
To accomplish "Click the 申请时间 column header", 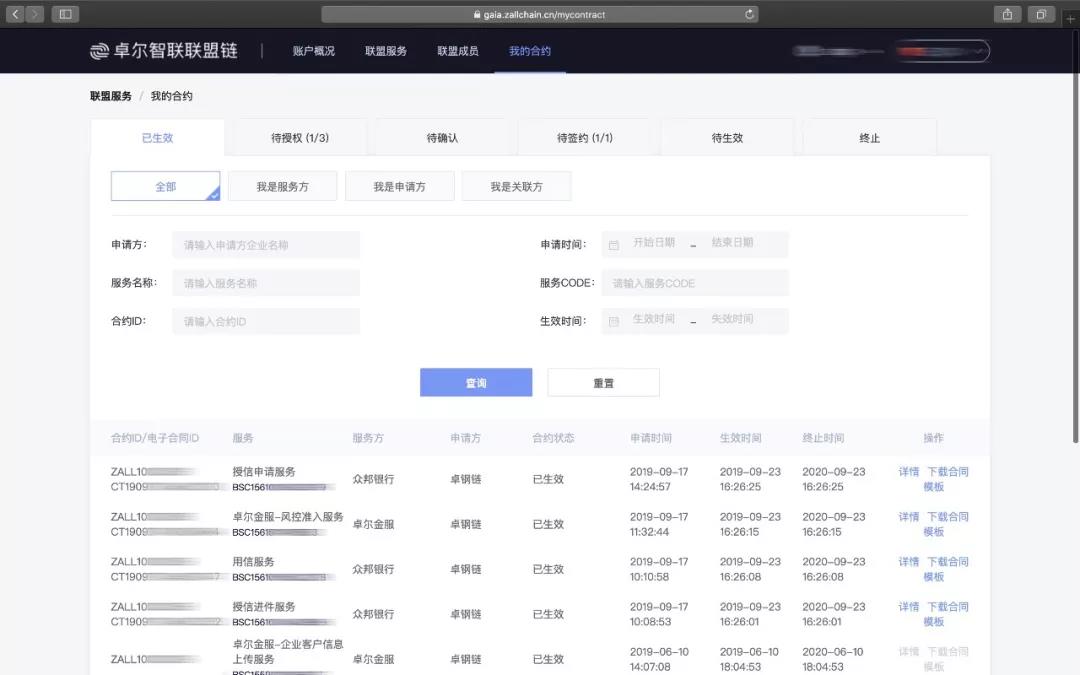I will tap(651, 438).
